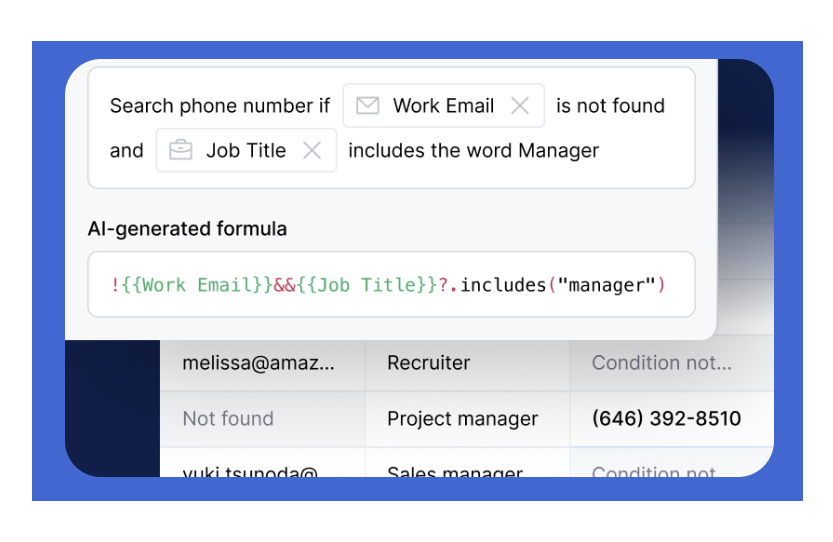The image size is (833, 542).
Task: Click the briefcase icon in Job Title chip
Action: 181,151
